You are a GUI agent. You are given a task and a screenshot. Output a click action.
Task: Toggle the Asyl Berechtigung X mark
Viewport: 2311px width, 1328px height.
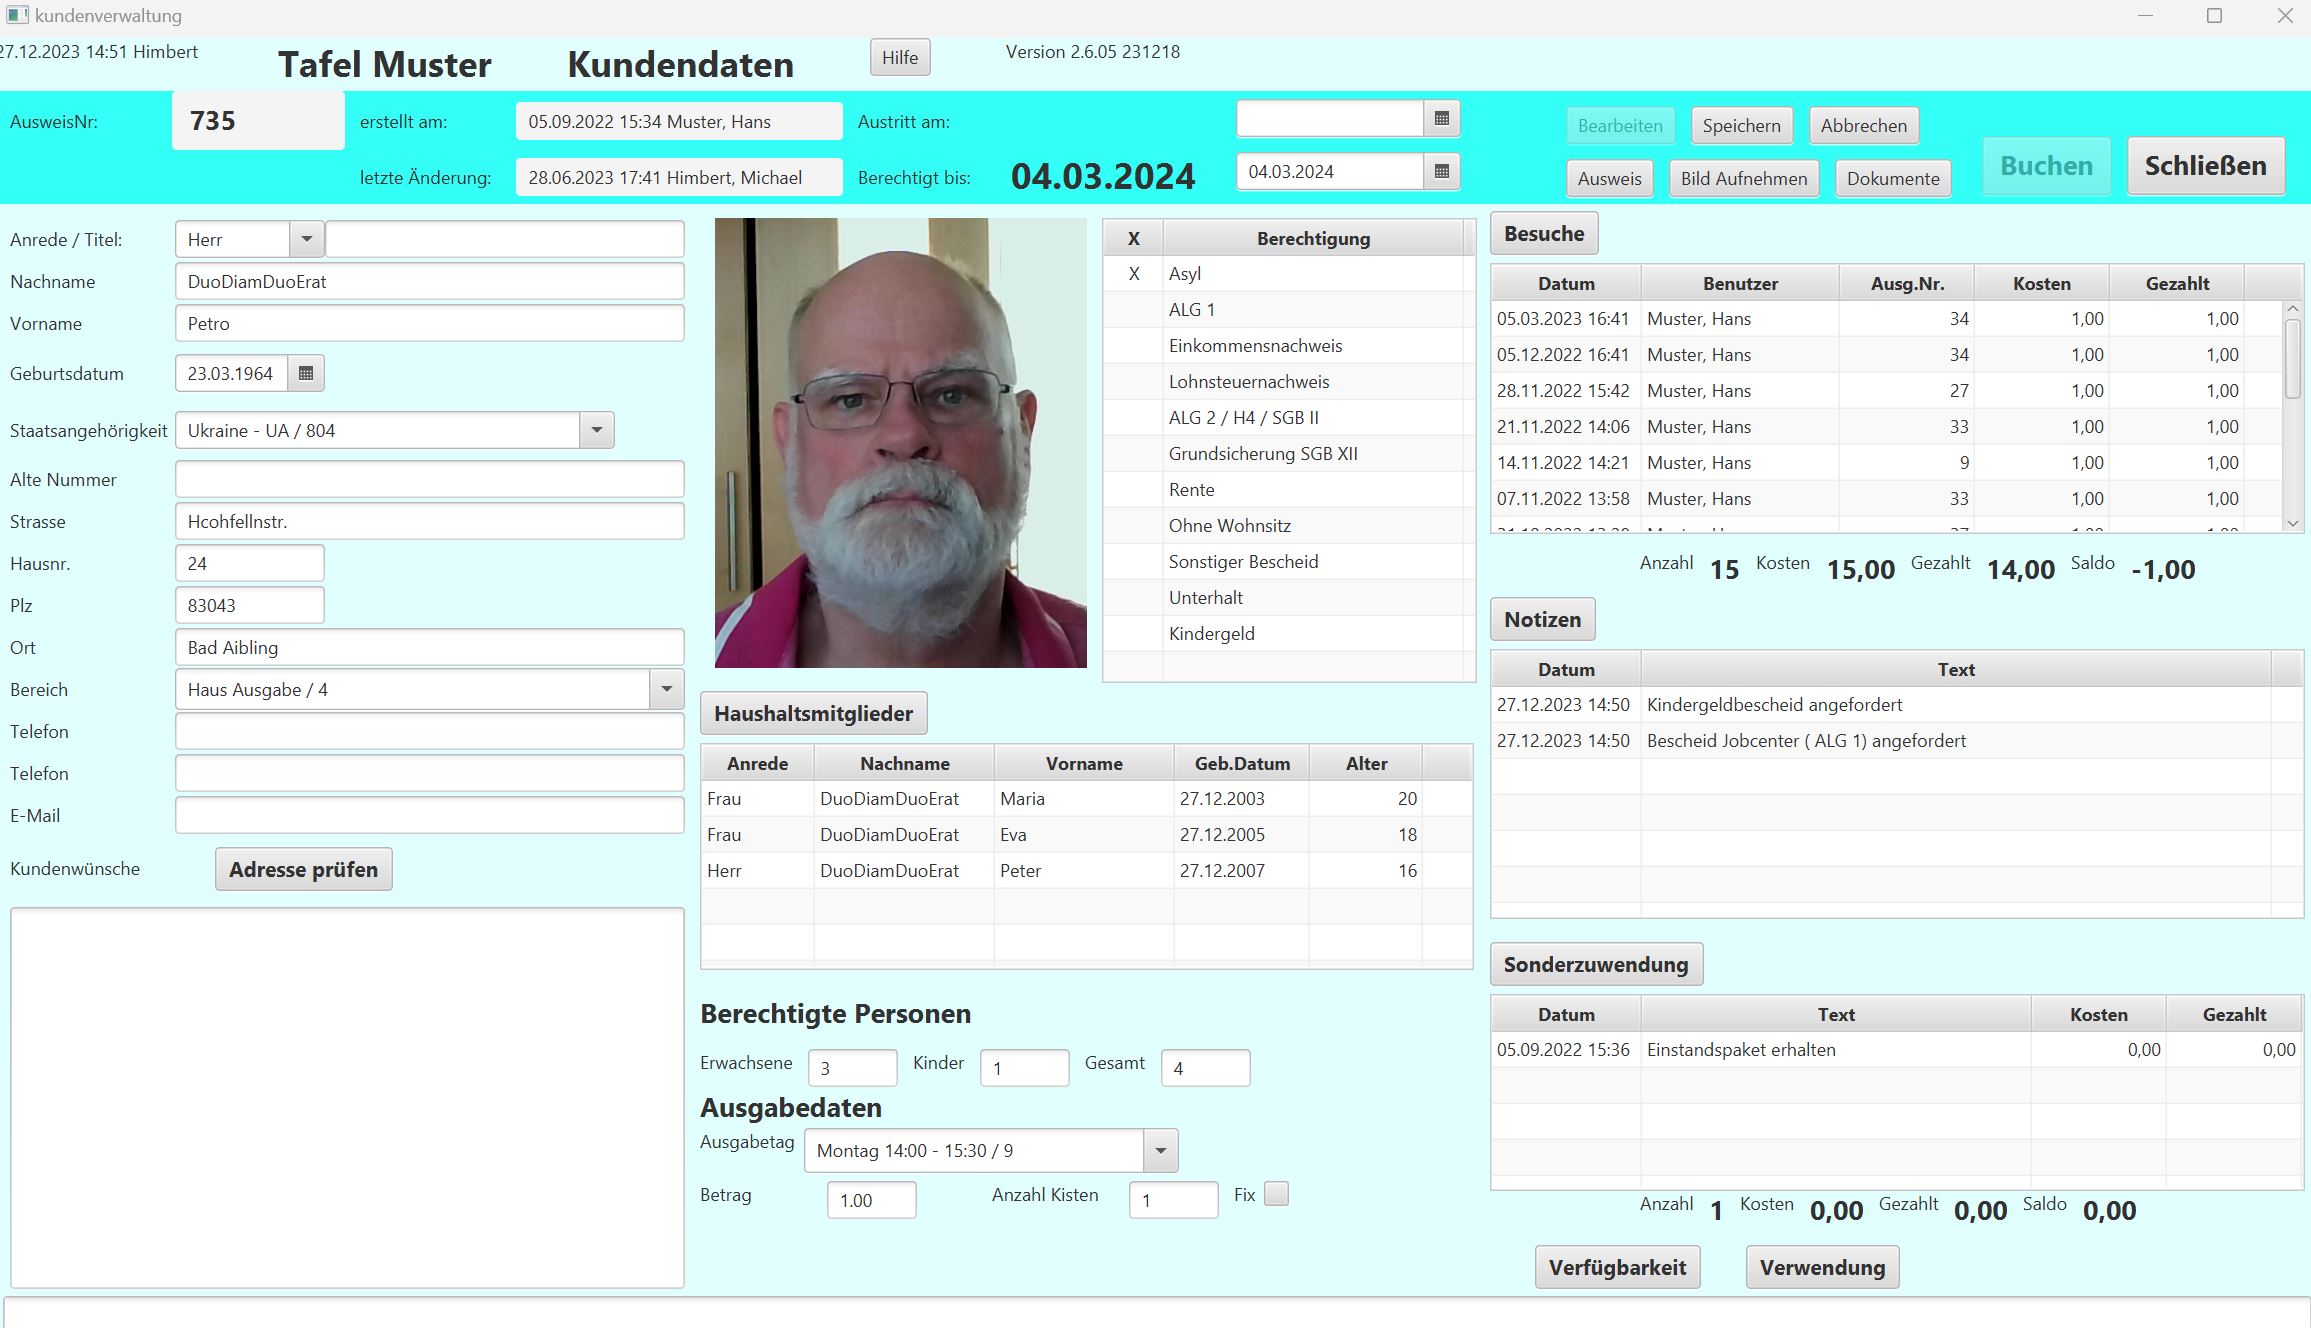coord(1133,274)
